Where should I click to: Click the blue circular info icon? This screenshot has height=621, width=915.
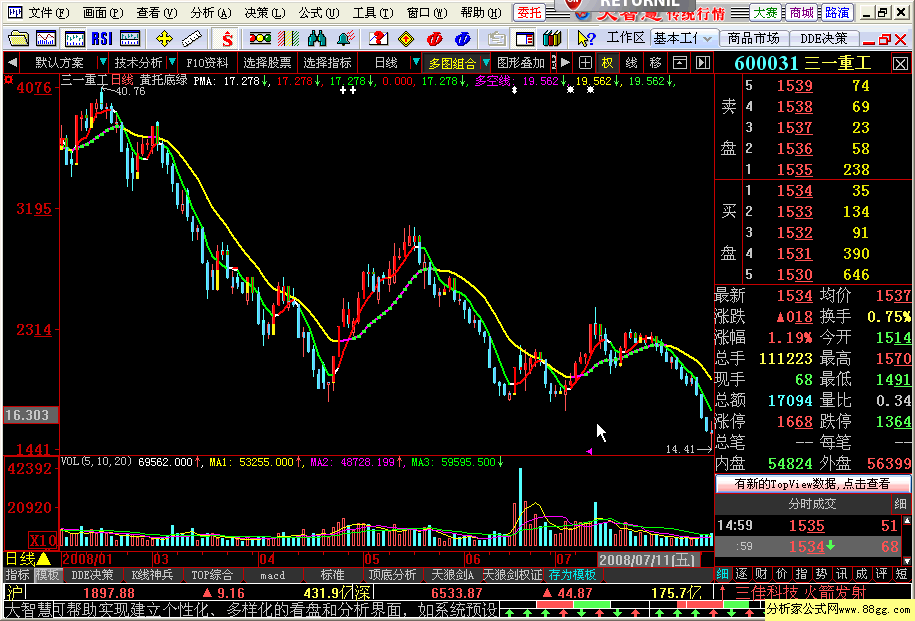click(x=462, y=39)
